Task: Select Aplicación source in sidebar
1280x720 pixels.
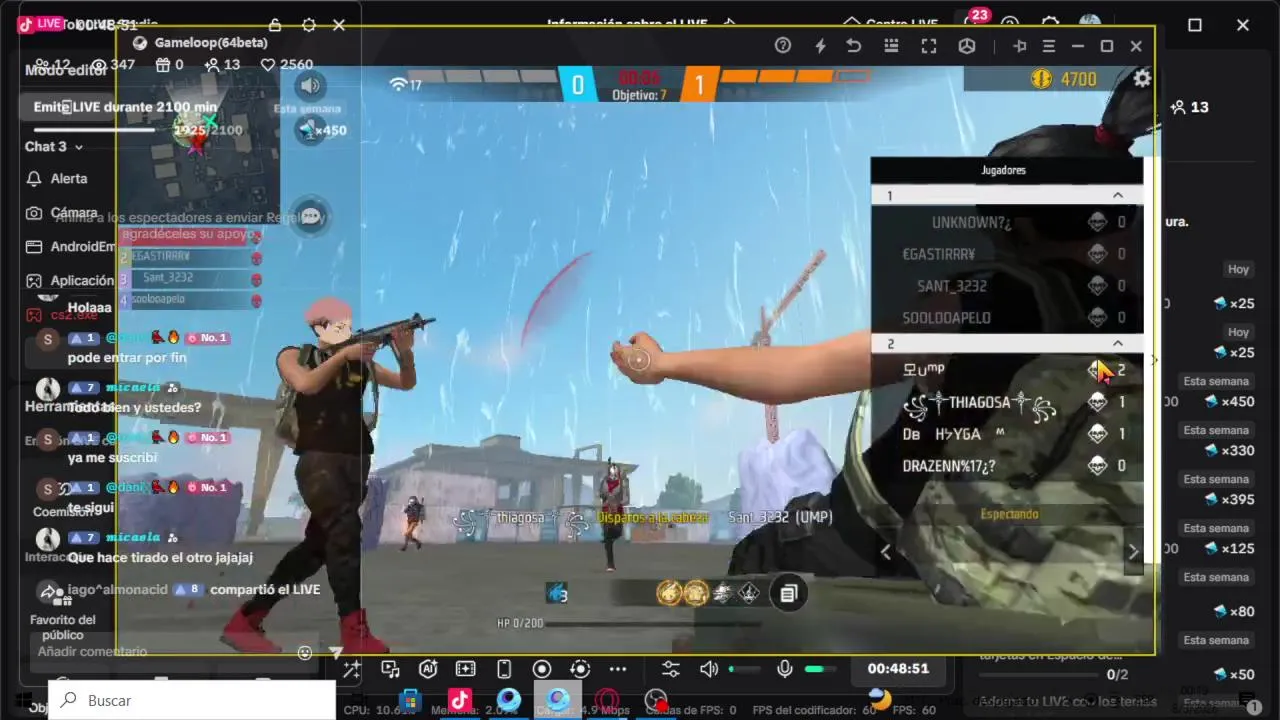Action: [x=70, y=280]
